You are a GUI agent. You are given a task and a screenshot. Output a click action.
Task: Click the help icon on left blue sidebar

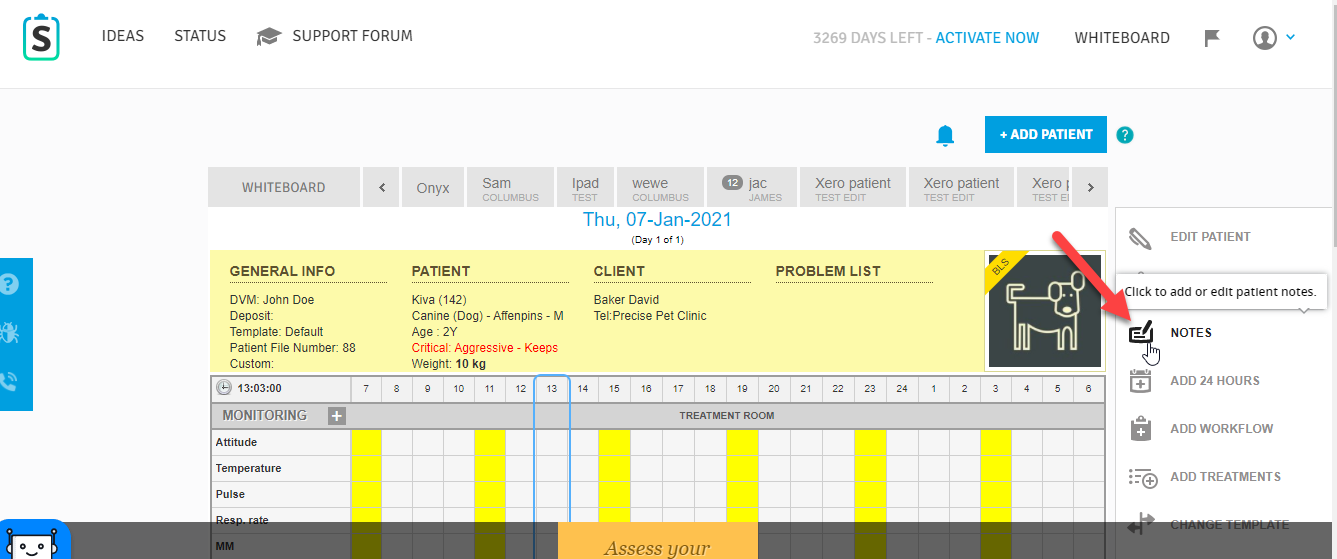pos(9,285)
